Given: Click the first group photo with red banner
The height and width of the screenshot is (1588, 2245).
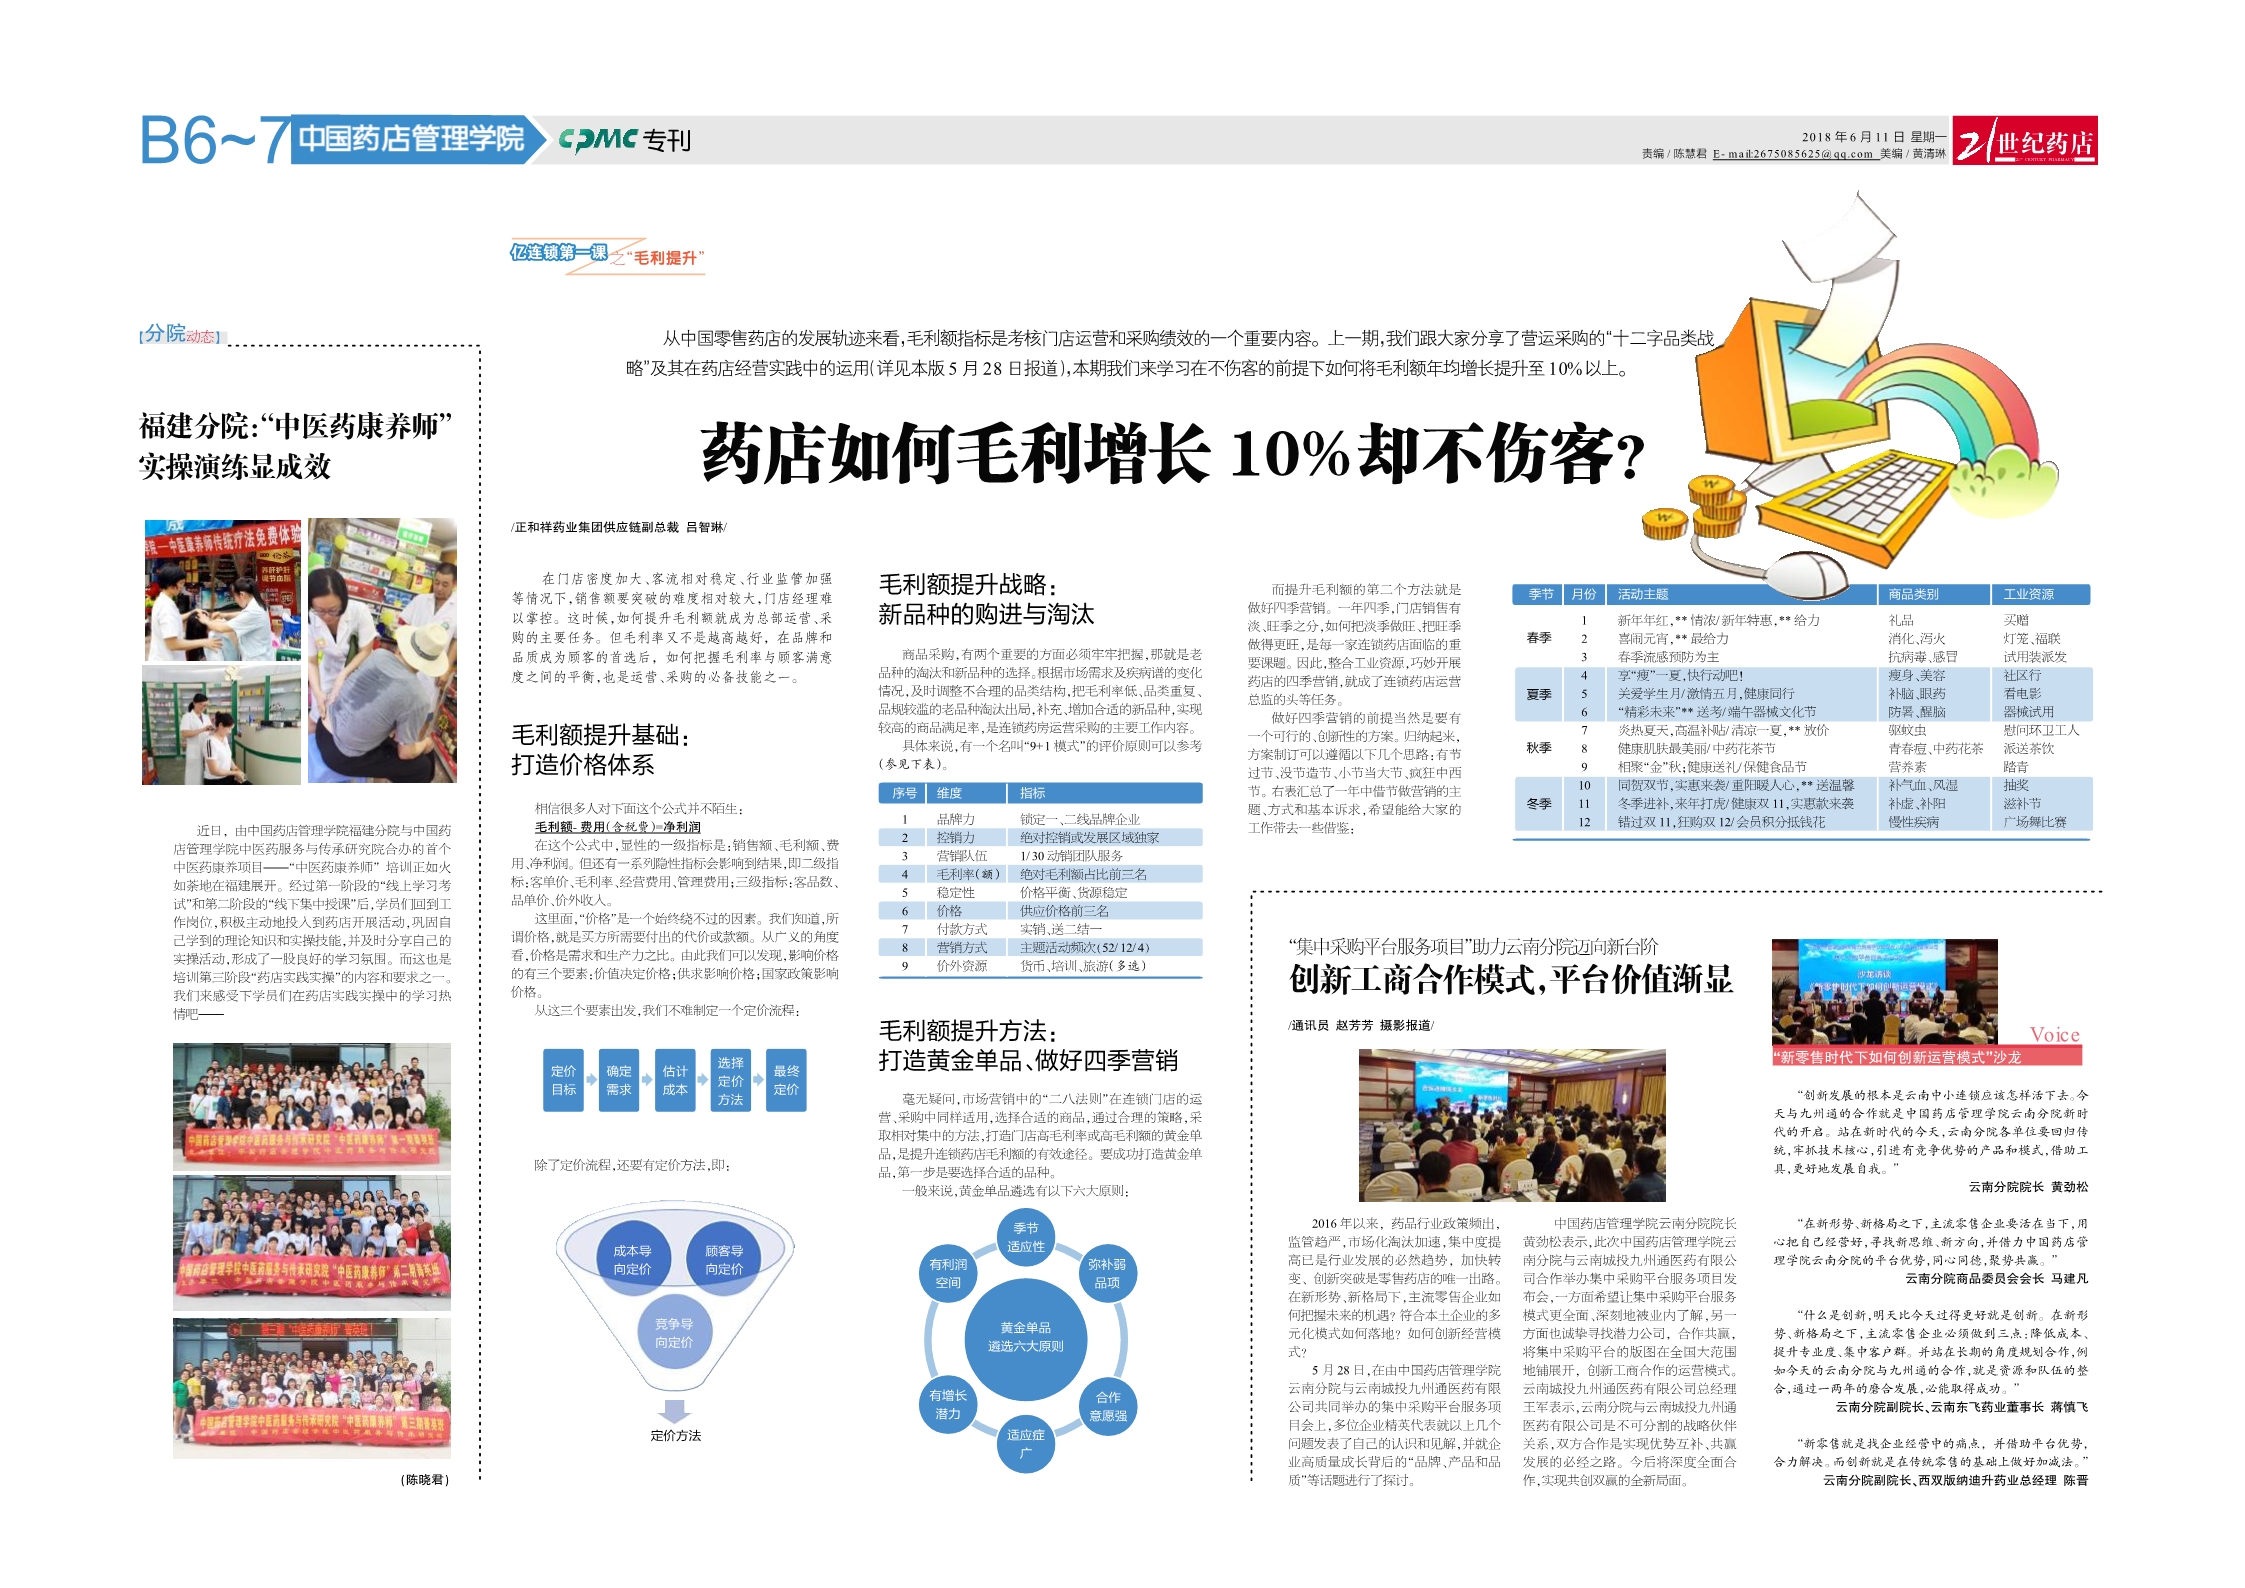Looking at the screenshot, I should click(x=311, y=1107).
